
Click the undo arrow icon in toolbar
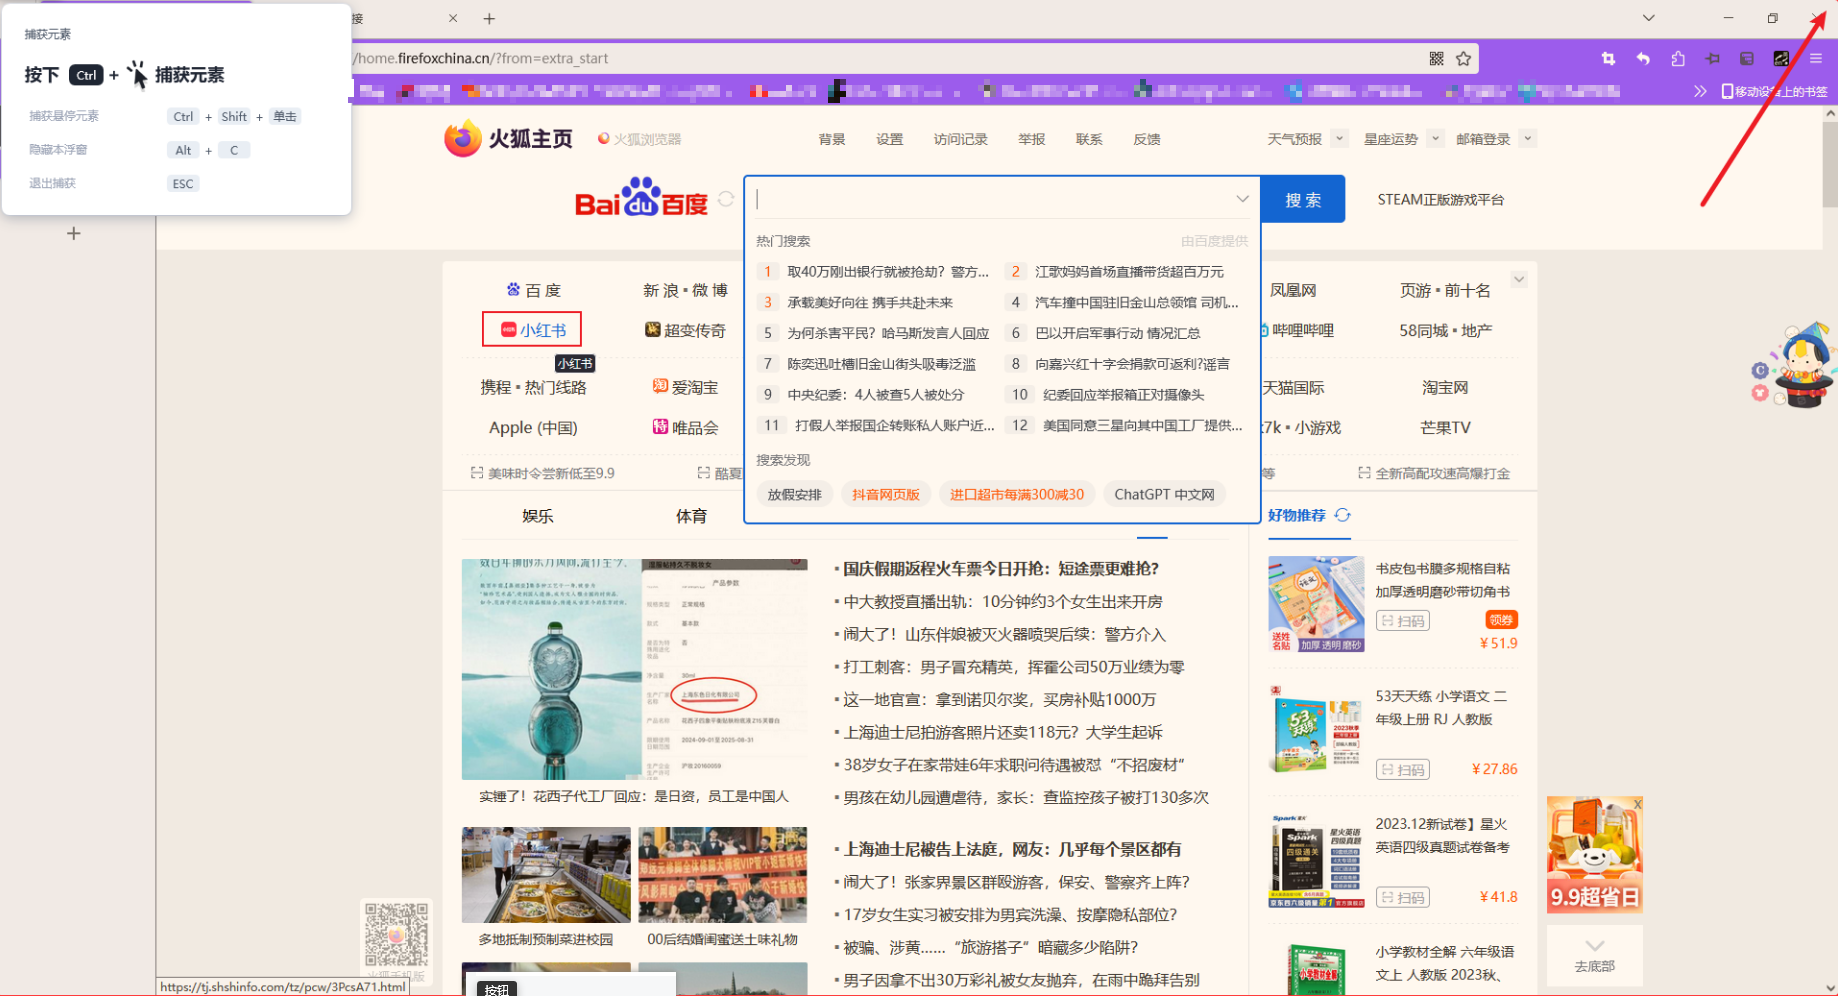tap(1643, 59)
